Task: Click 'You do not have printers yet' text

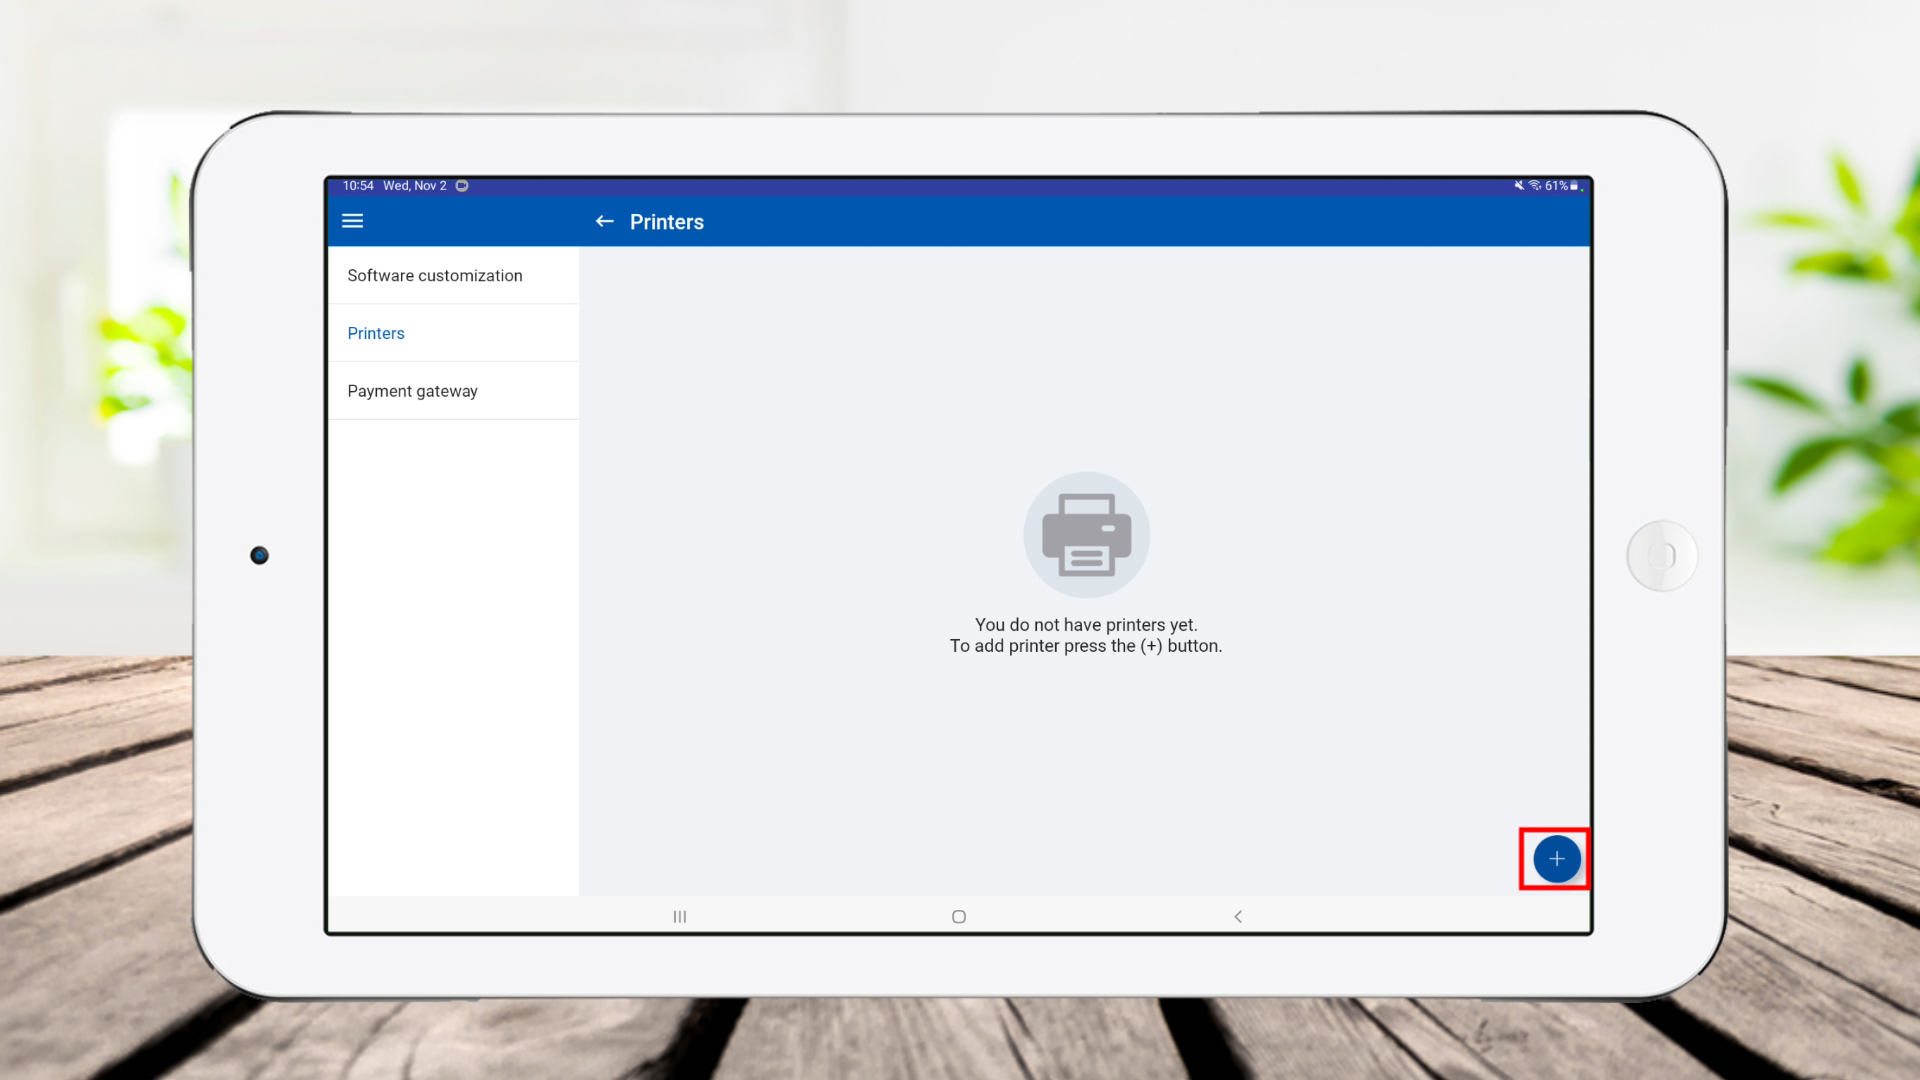Action: [x=1086, y=624]
